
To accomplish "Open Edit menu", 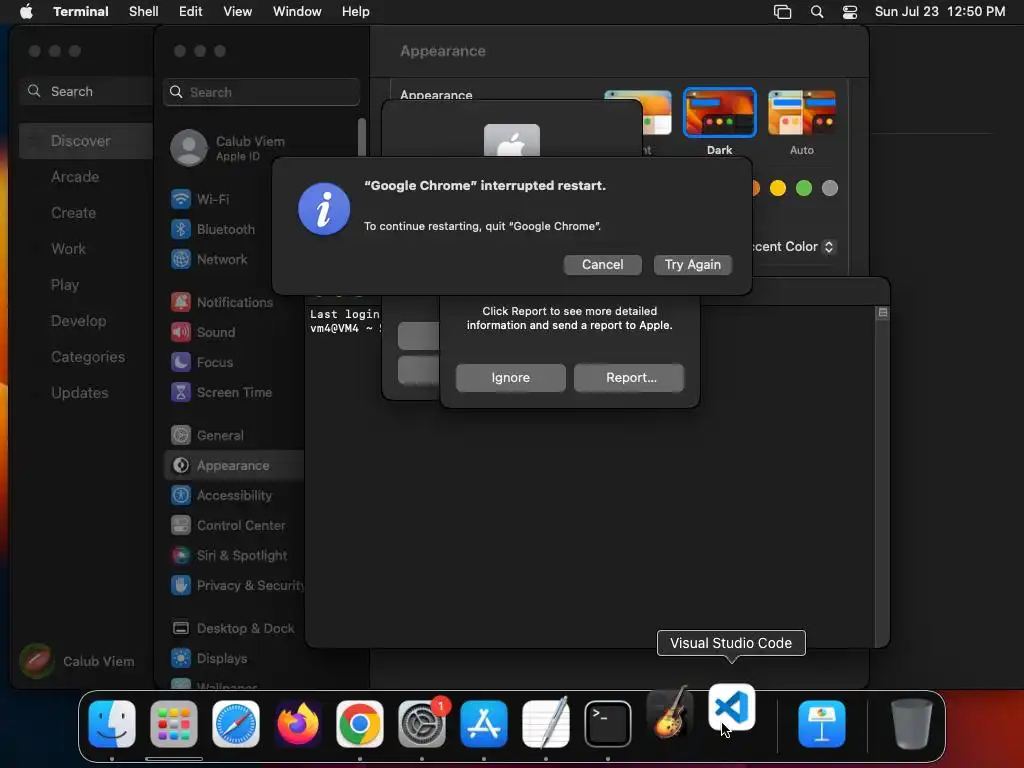I will [x=191, y=12].
